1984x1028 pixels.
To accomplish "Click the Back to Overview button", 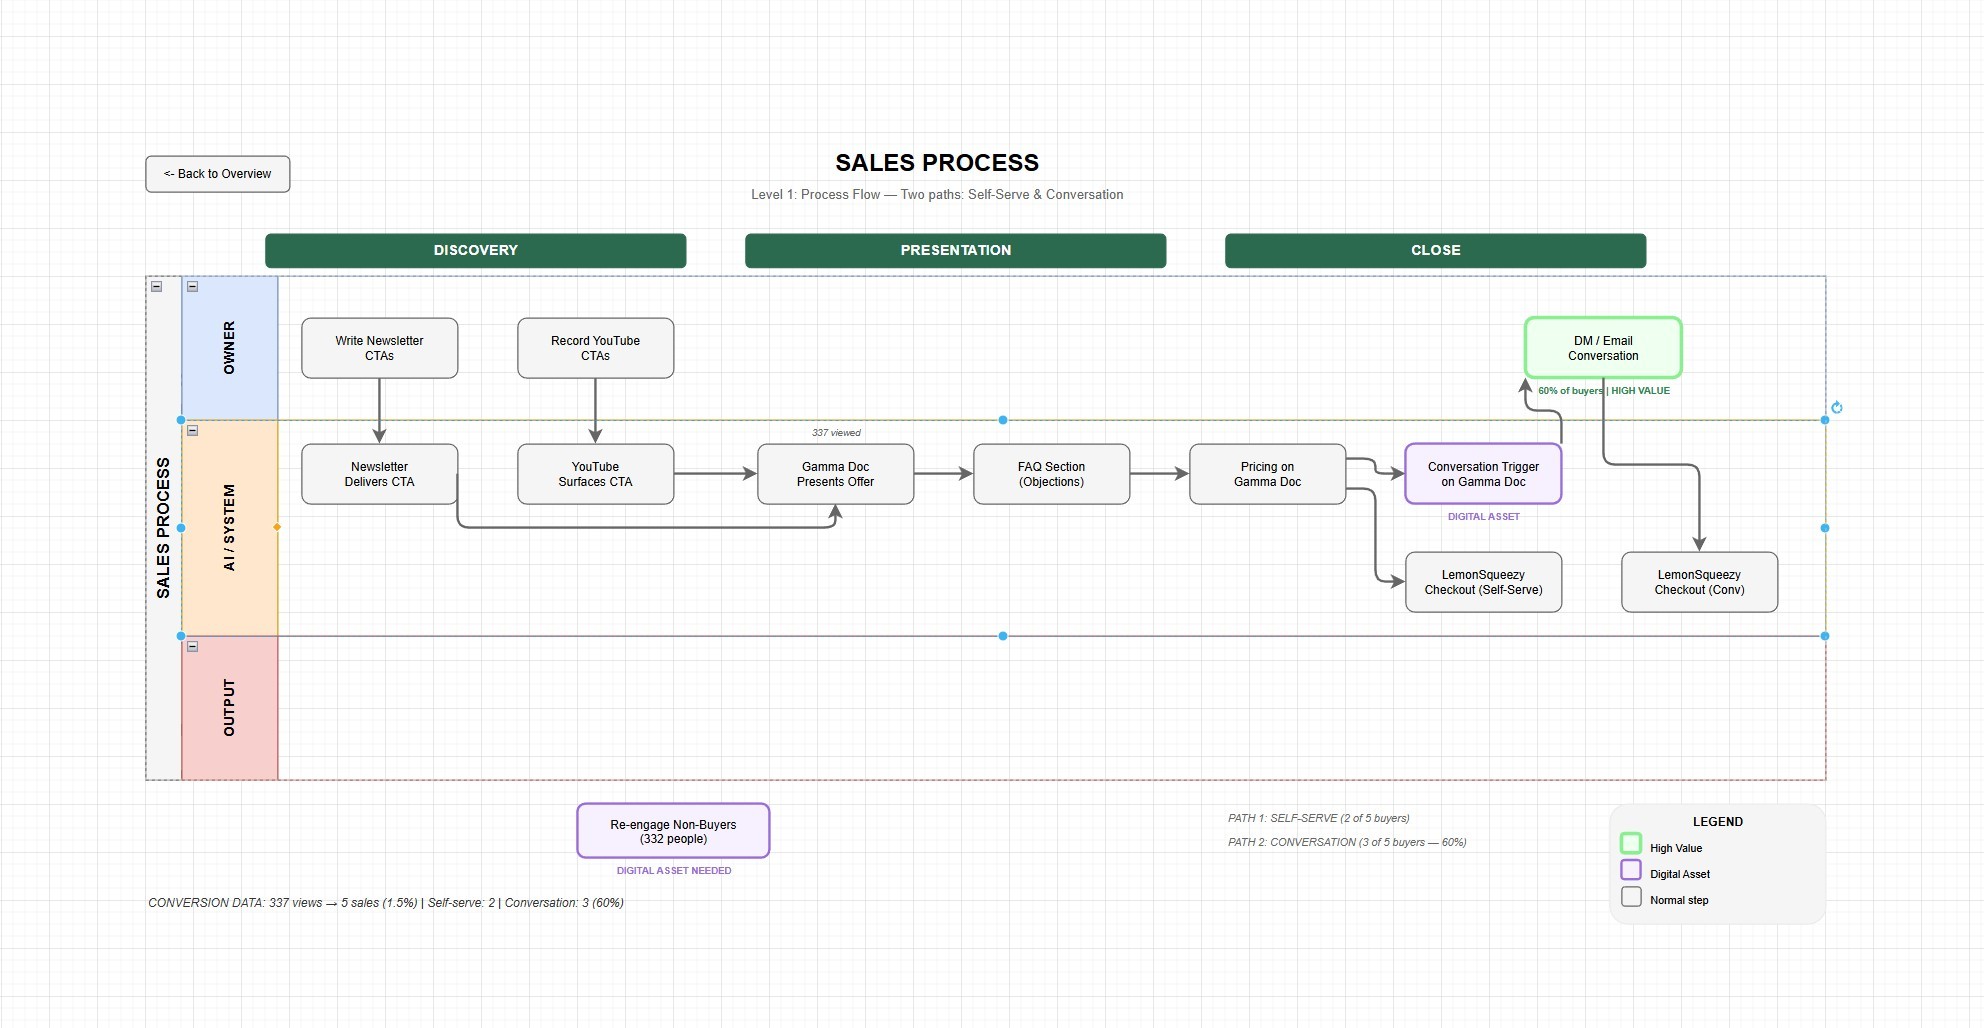I will [x=218, y=174].
